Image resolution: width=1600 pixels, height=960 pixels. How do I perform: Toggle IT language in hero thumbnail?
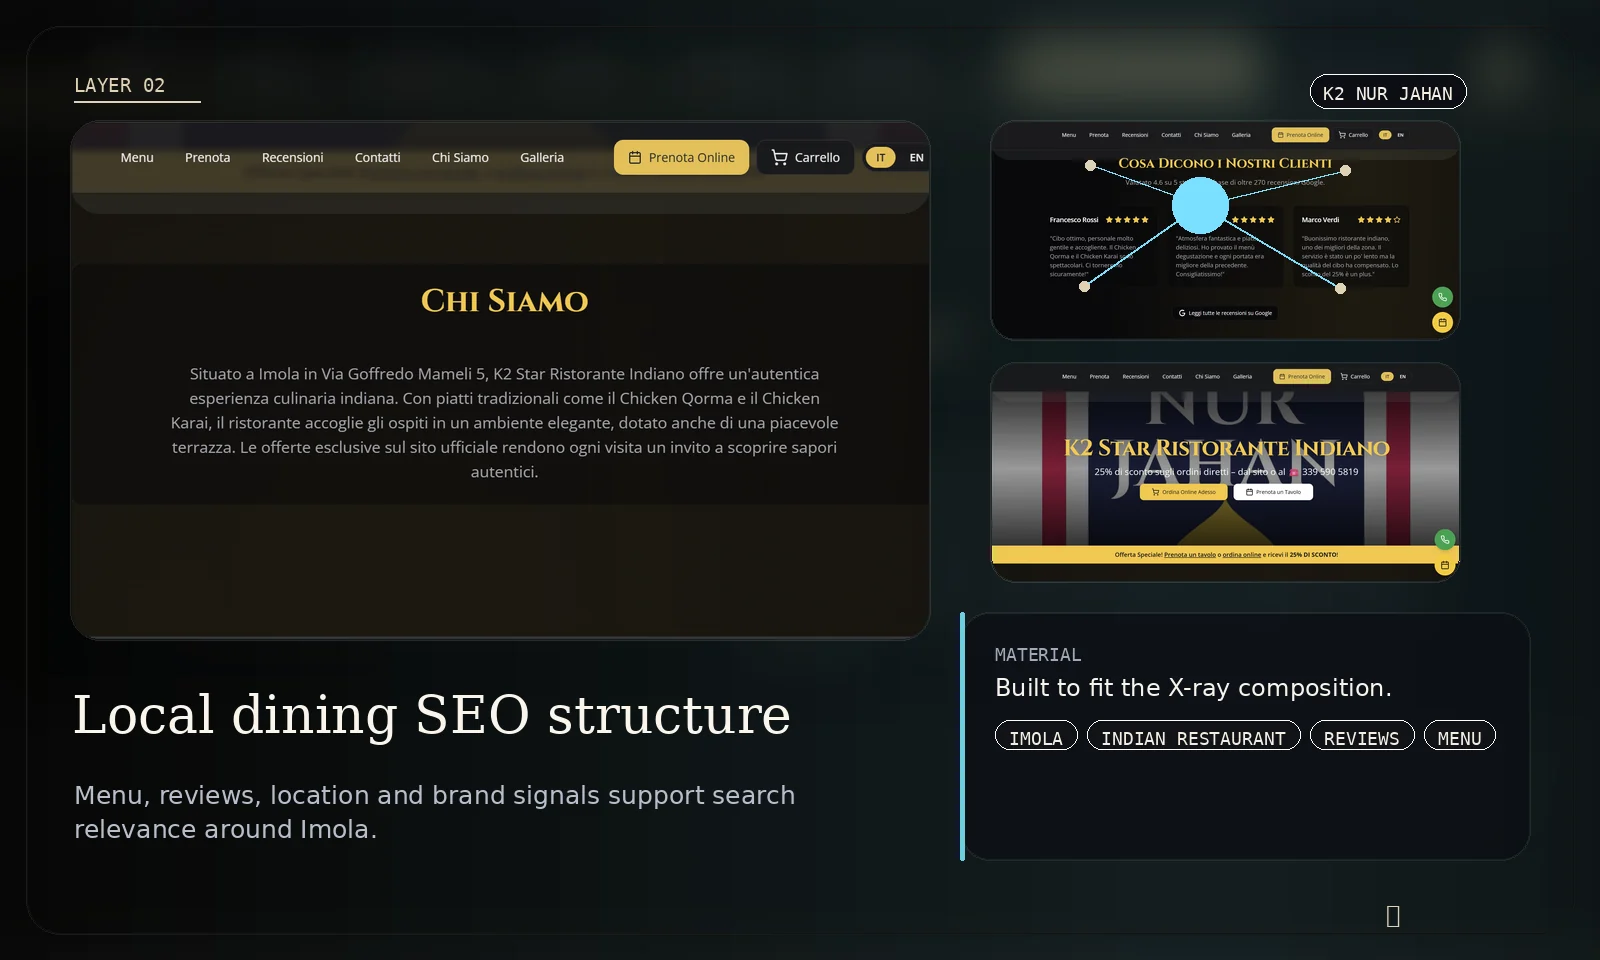click(x=1387, y=377)
